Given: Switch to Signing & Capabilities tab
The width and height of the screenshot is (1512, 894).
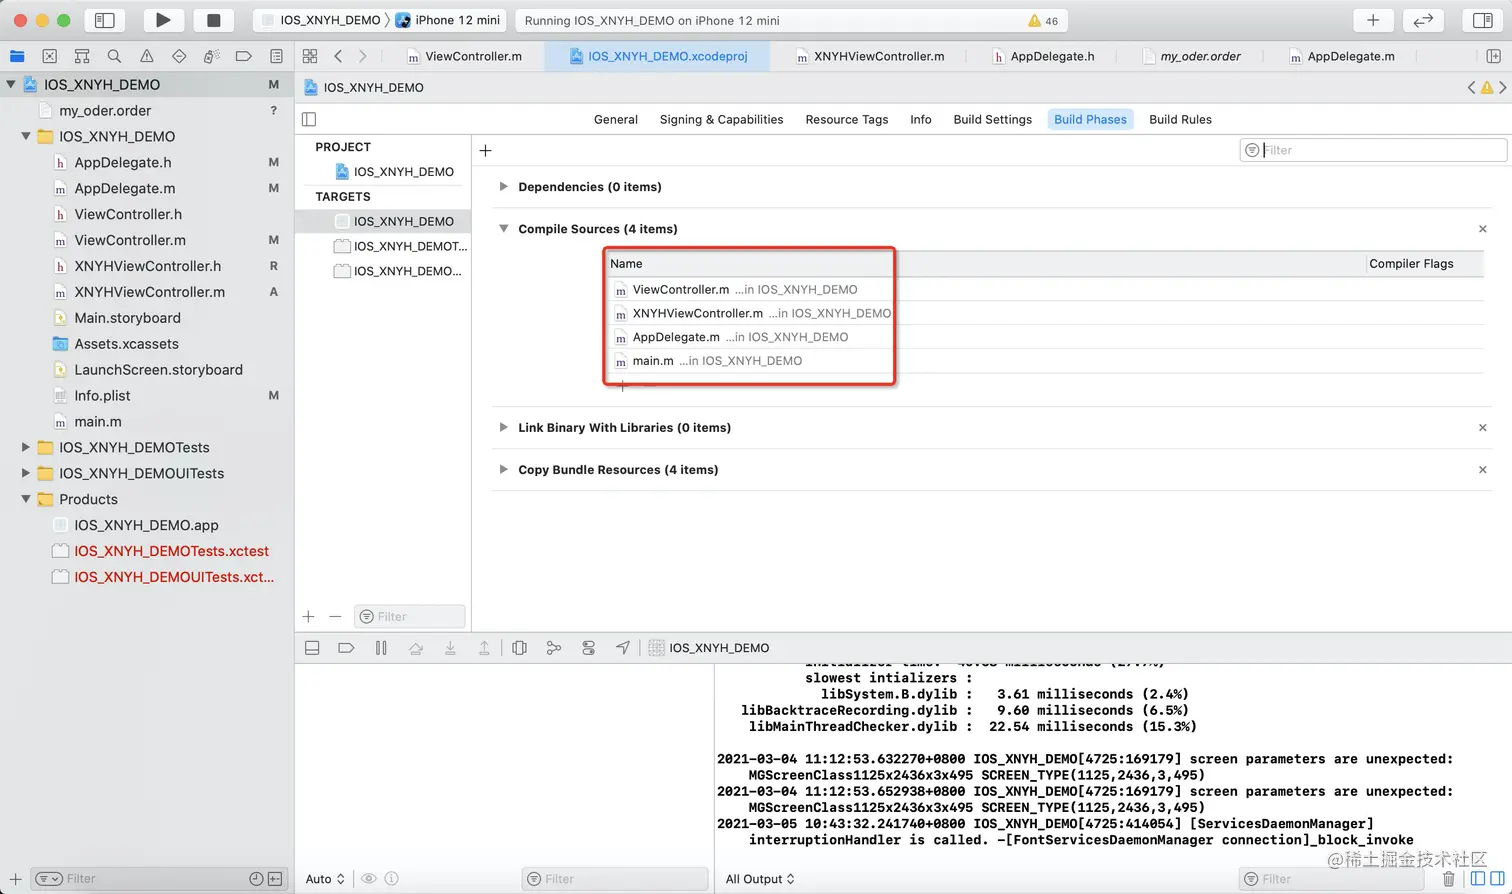Looking at the screenshot, I should coord(721,119).
